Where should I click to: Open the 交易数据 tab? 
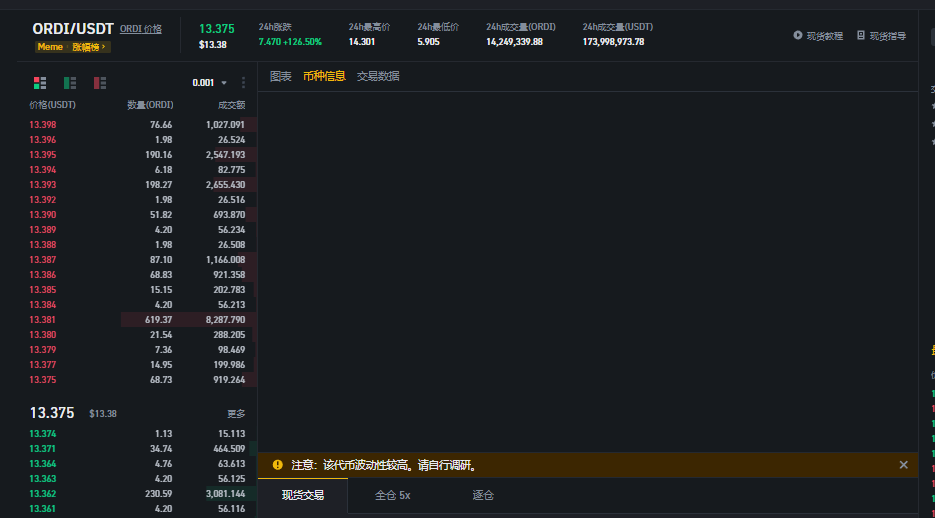pyautogui.click(x=378, y=76)
